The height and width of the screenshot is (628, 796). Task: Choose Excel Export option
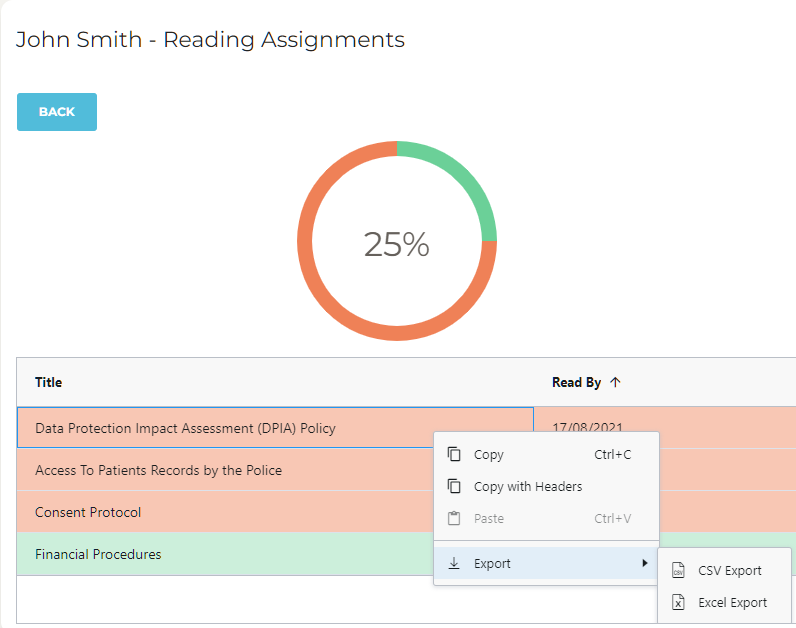pyautogui.click(x=732, y=603)
